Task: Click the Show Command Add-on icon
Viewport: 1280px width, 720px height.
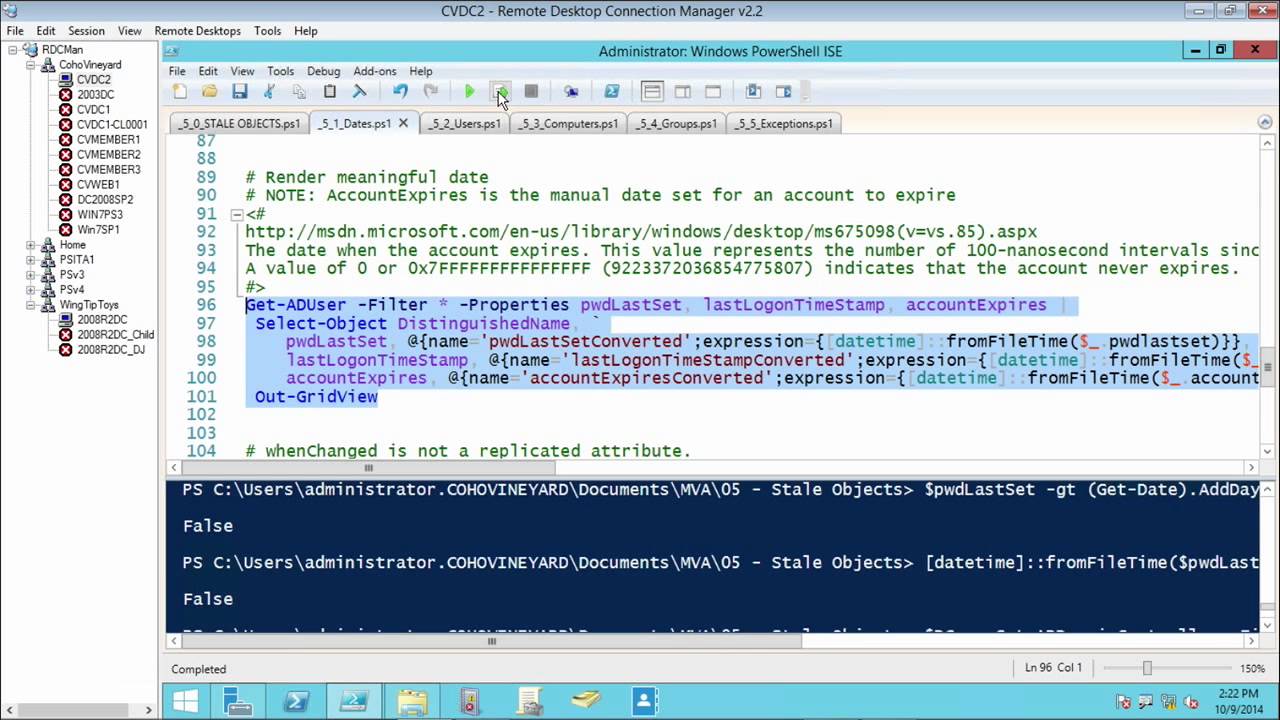Action: 784,92
